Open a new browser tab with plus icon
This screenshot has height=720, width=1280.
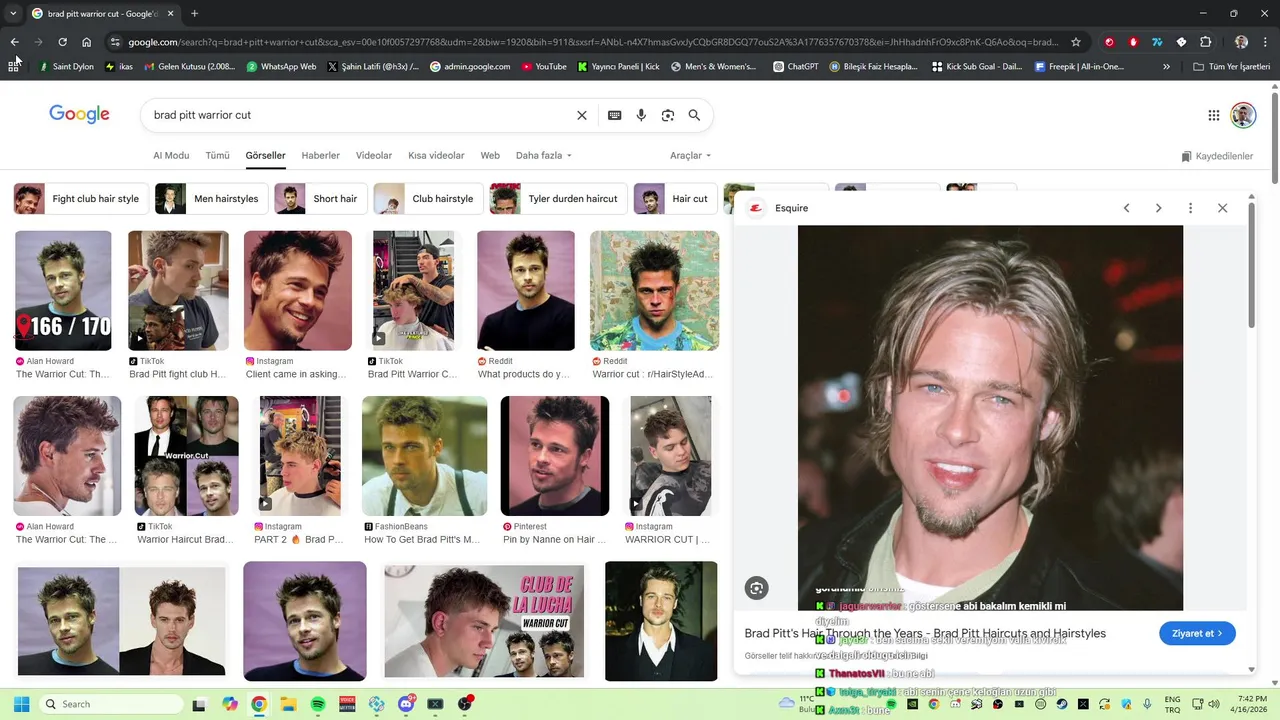pos(194,13)
